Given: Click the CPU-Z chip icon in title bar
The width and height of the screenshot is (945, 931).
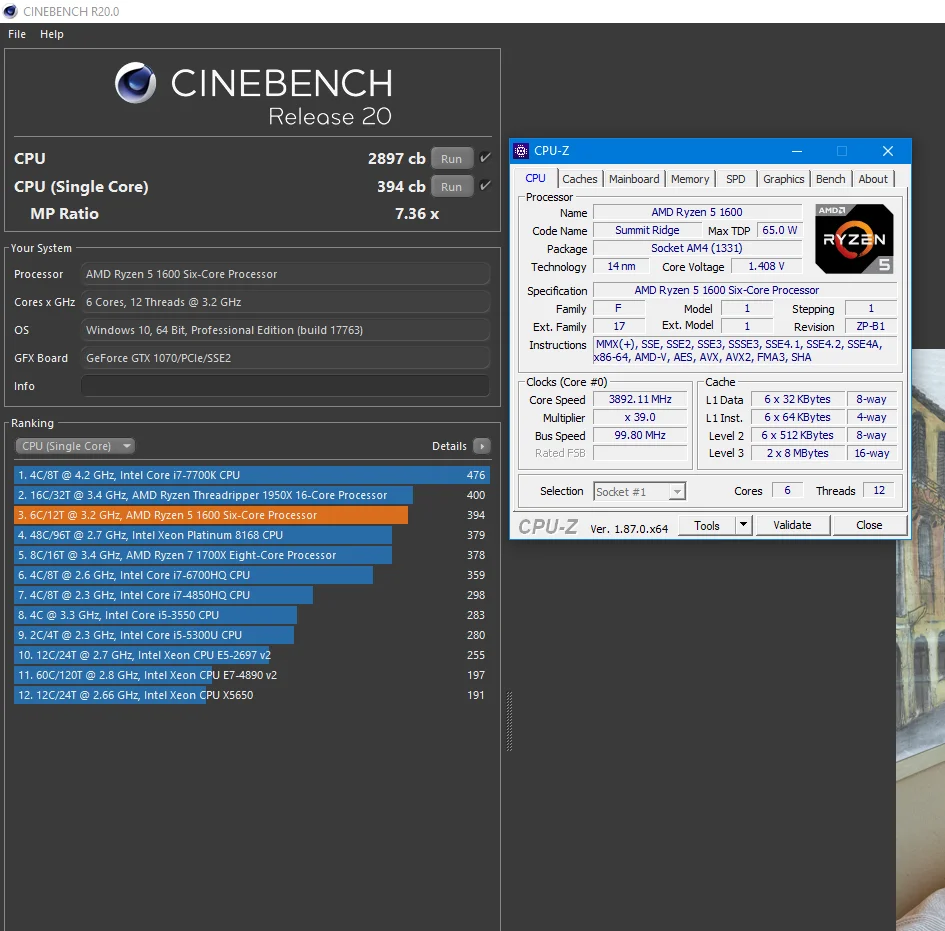Looking at the screenshot, I should click(521, 151).
